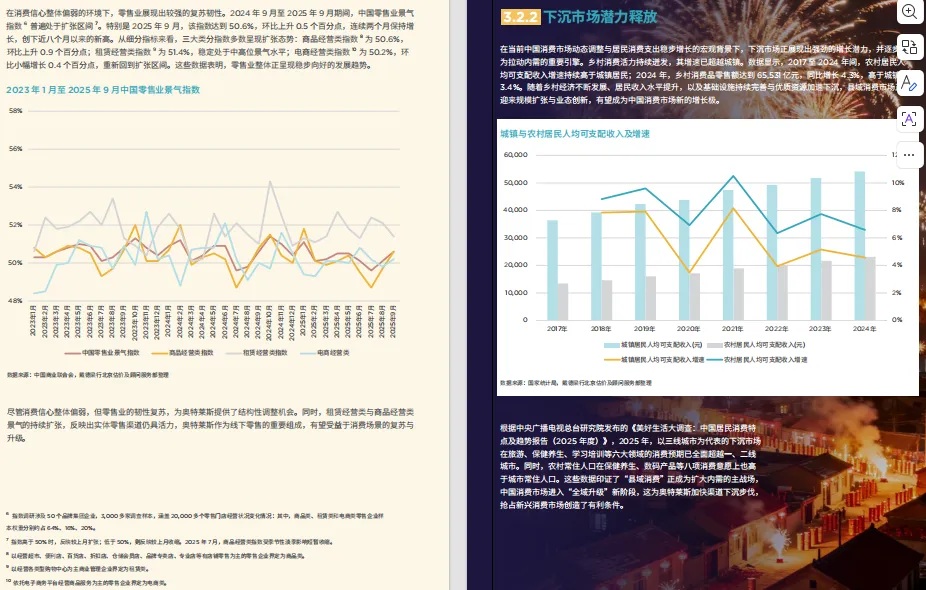Click the tall 2024年 urban income bar
This screenshot has width=926, height=590.
[x=860, y=246]
